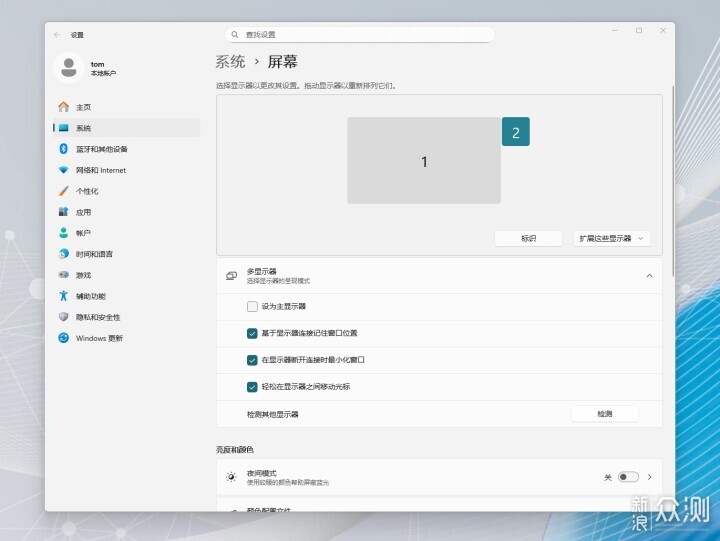Uncheck 基于显示器连接记住窗口位置
The width and height of the screenshot is (720, 541).
click(252, 333)
